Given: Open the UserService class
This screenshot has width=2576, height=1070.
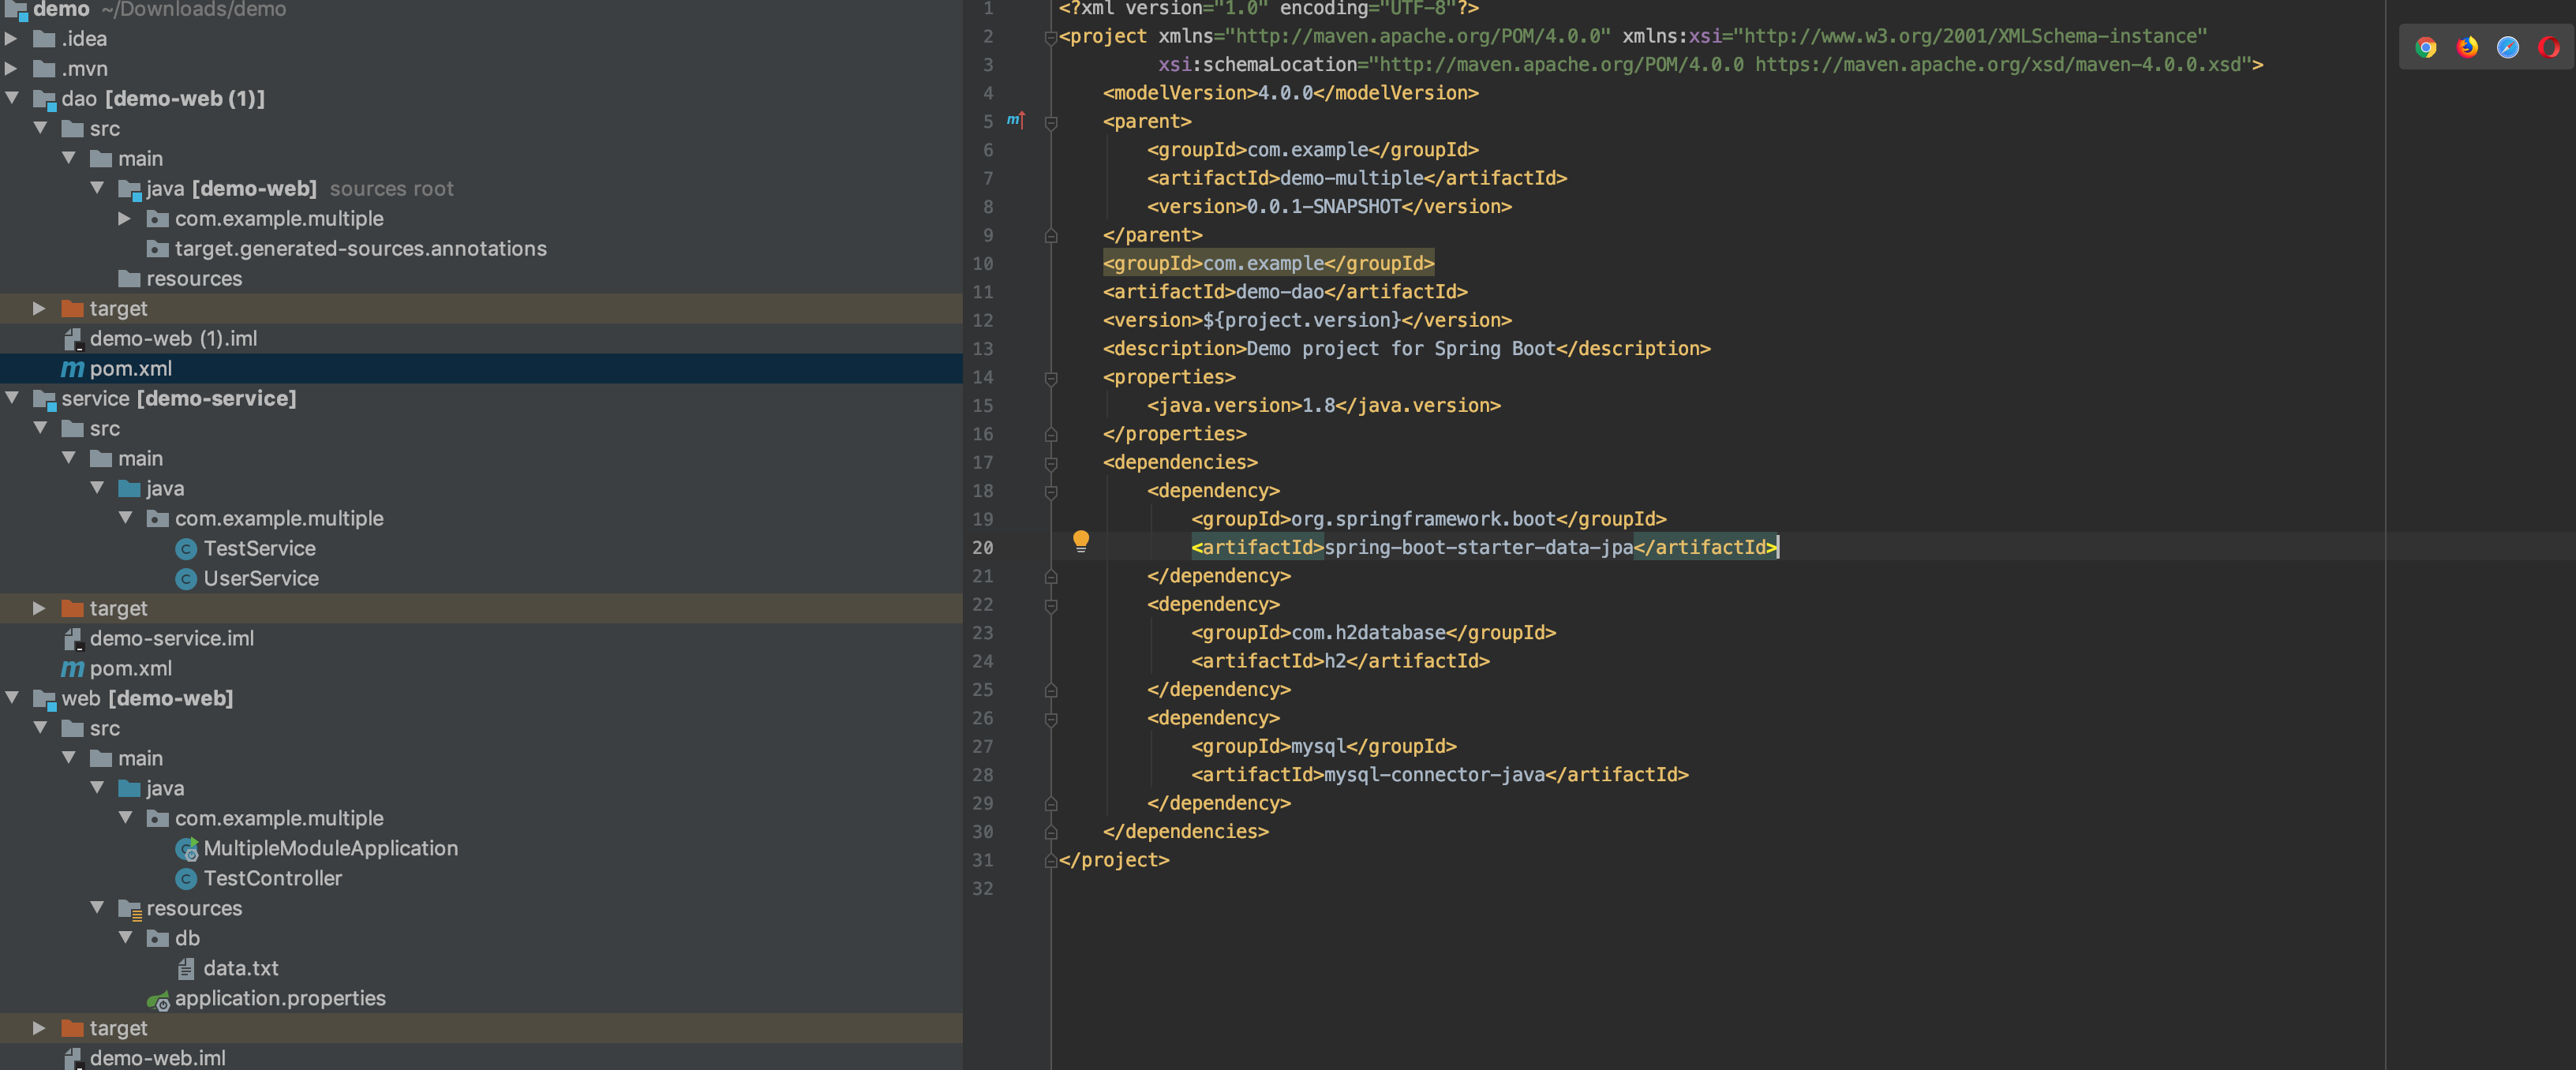Looking at the screenshot, I should 260,578.
